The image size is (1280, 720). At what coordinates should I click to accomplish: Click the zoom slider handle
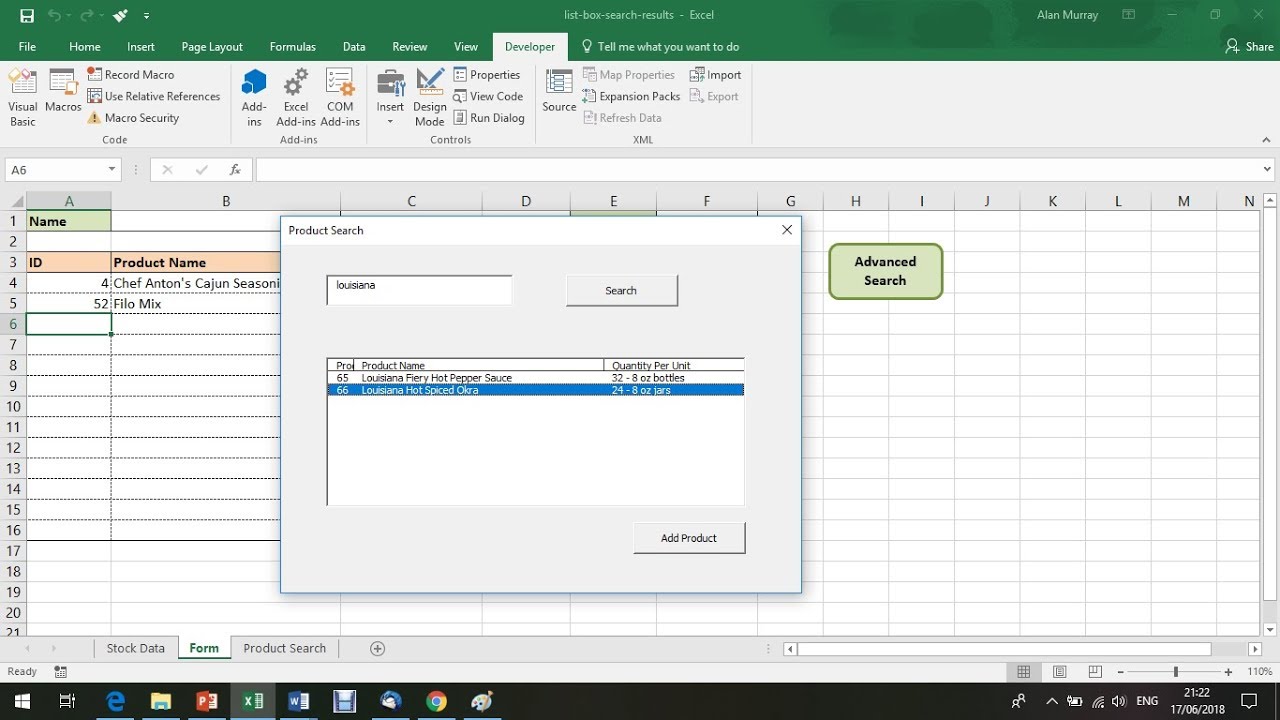[x=1175, y=672]
